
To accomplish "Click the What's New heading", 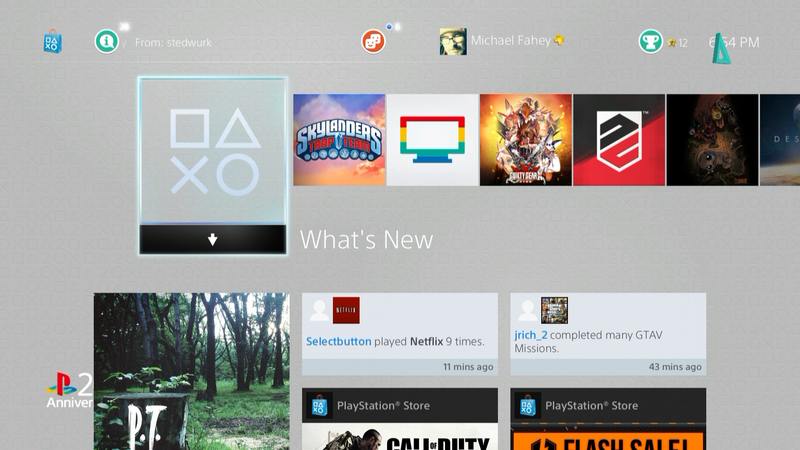I will point(366,239).
